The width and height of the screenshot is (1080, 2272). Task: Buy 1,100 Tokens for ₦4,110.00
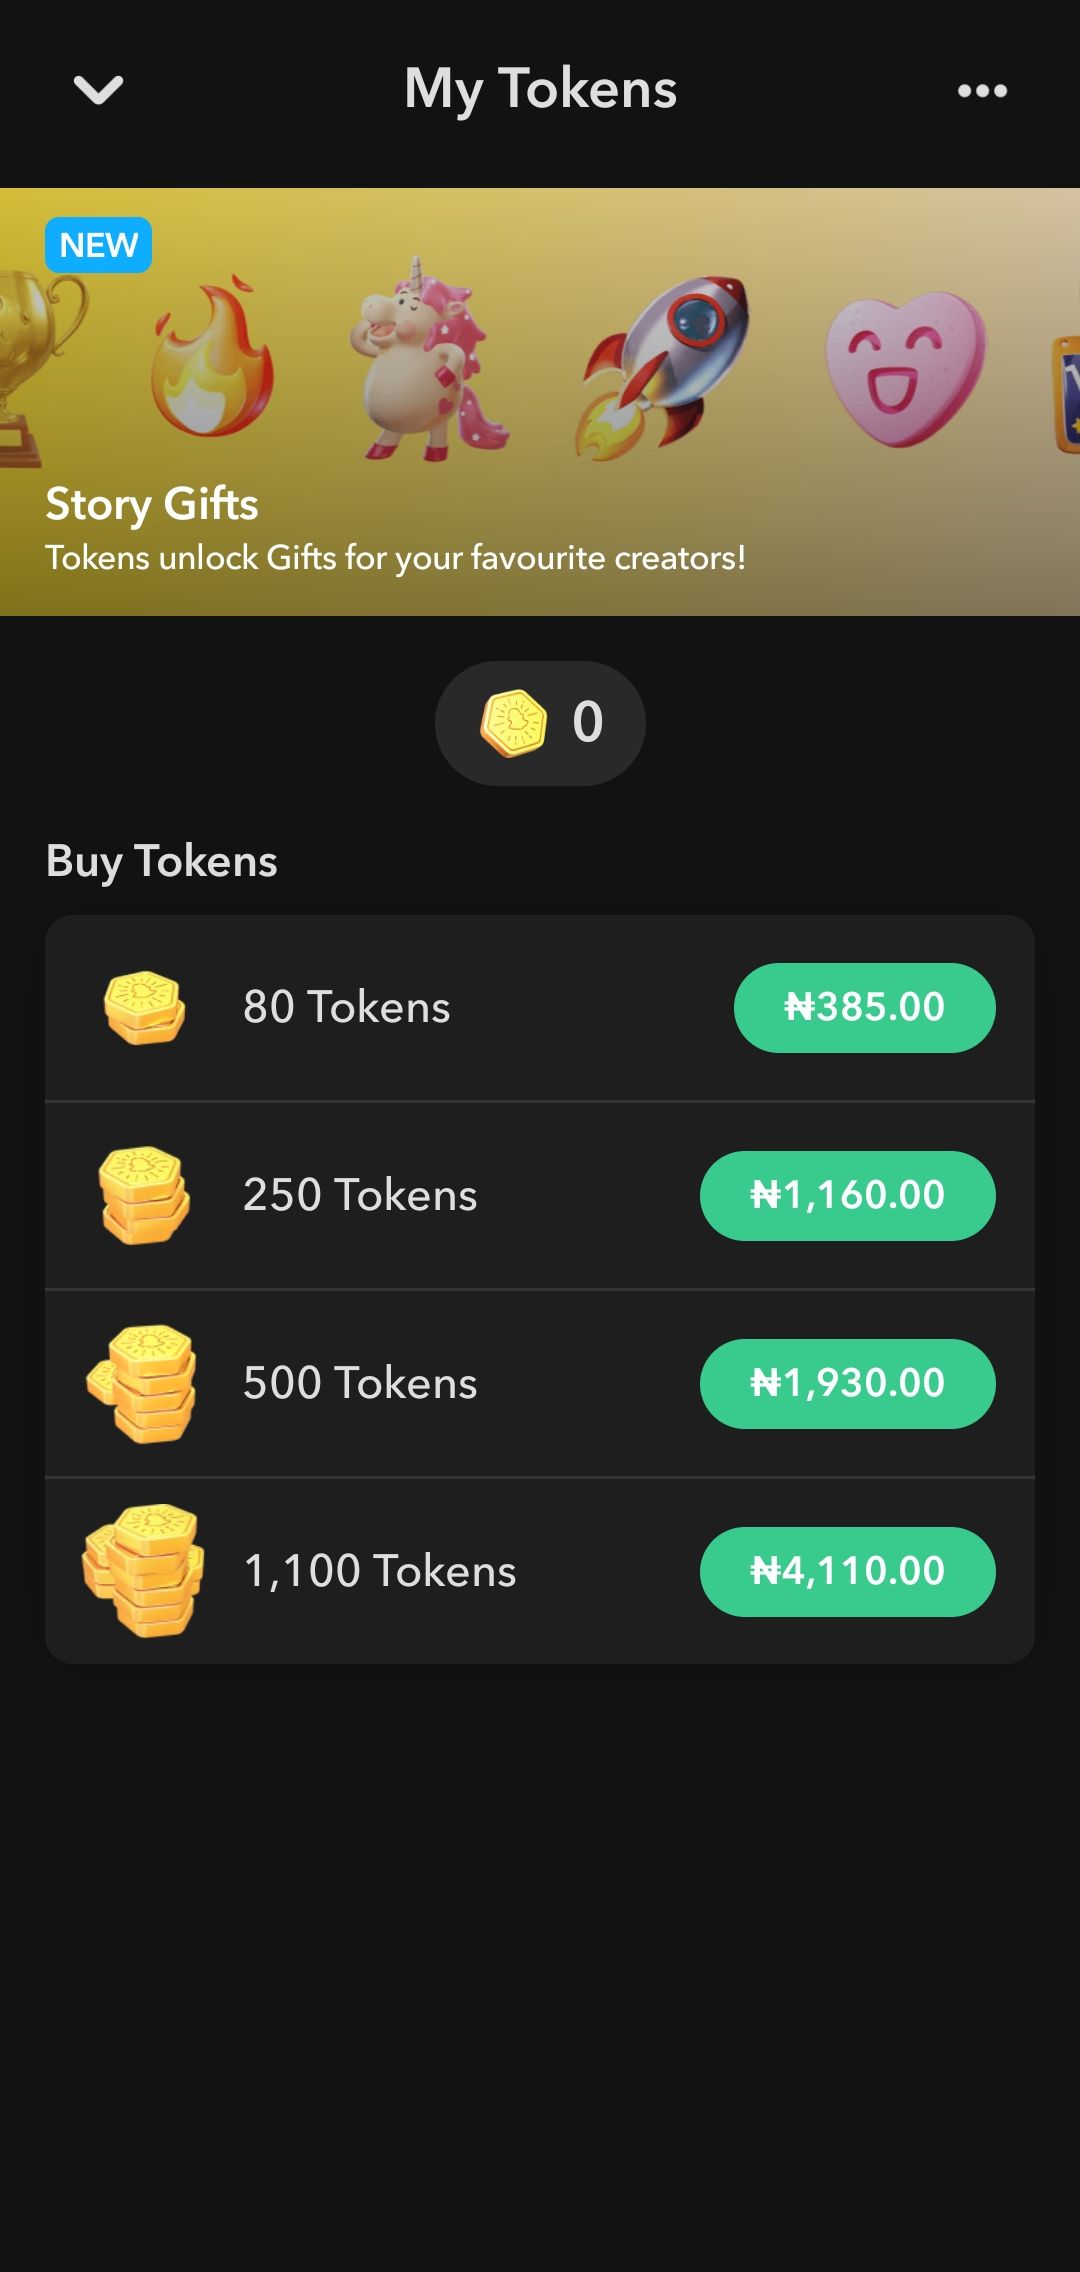coord(847,1572)
